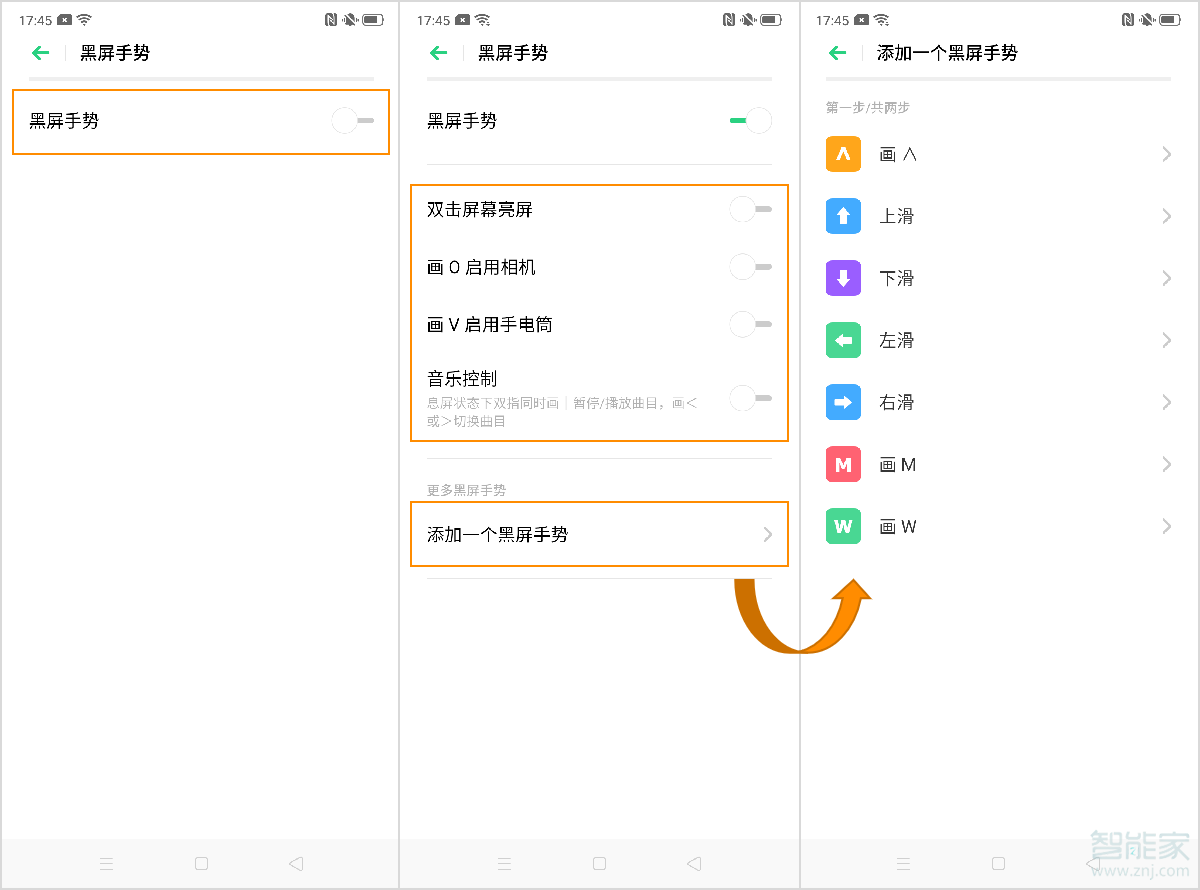Expand the 添加一个黑屏手势 row arrow

[x=766, y=534]
